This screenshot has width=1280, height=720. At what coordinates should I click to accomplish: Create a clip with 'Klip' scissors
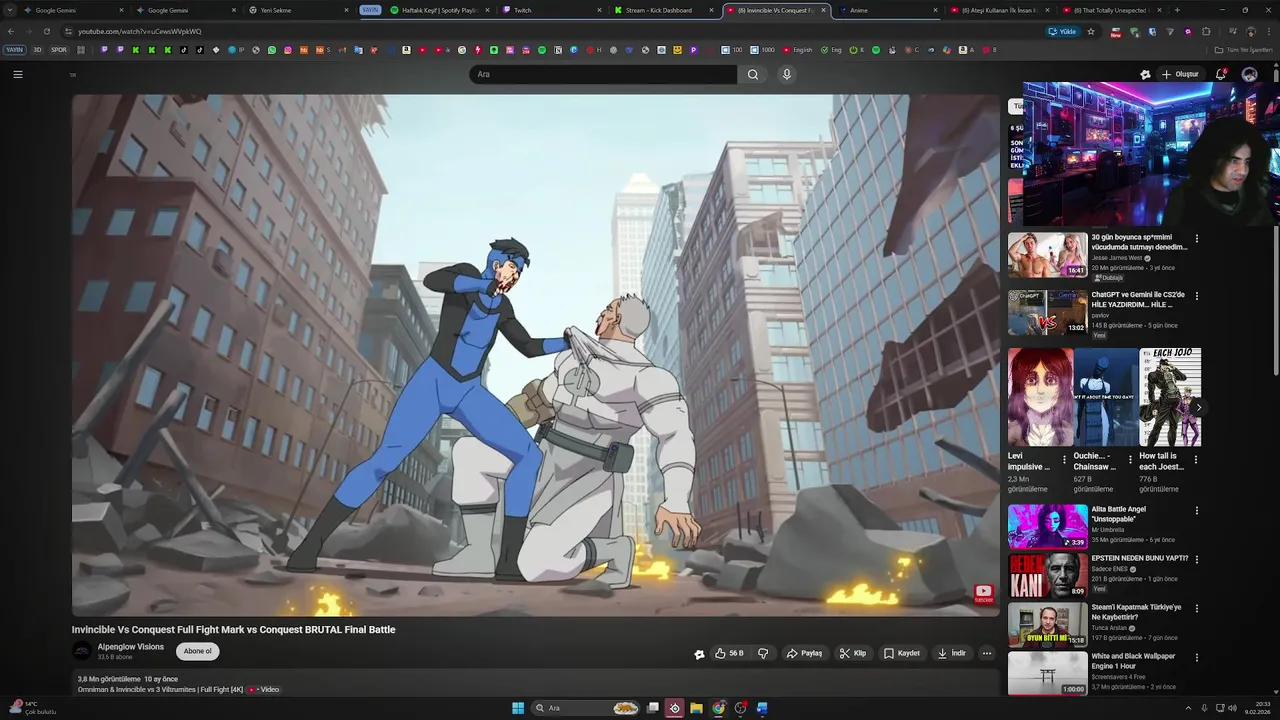pyautogui.click(x=853, y=653)
